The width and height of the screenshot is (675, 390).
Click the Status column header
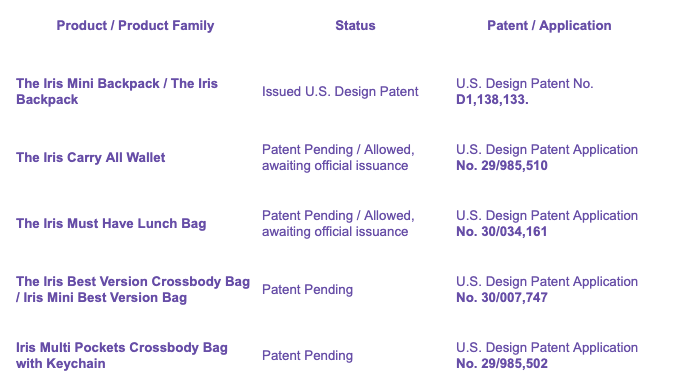click(x=355, y=25)
